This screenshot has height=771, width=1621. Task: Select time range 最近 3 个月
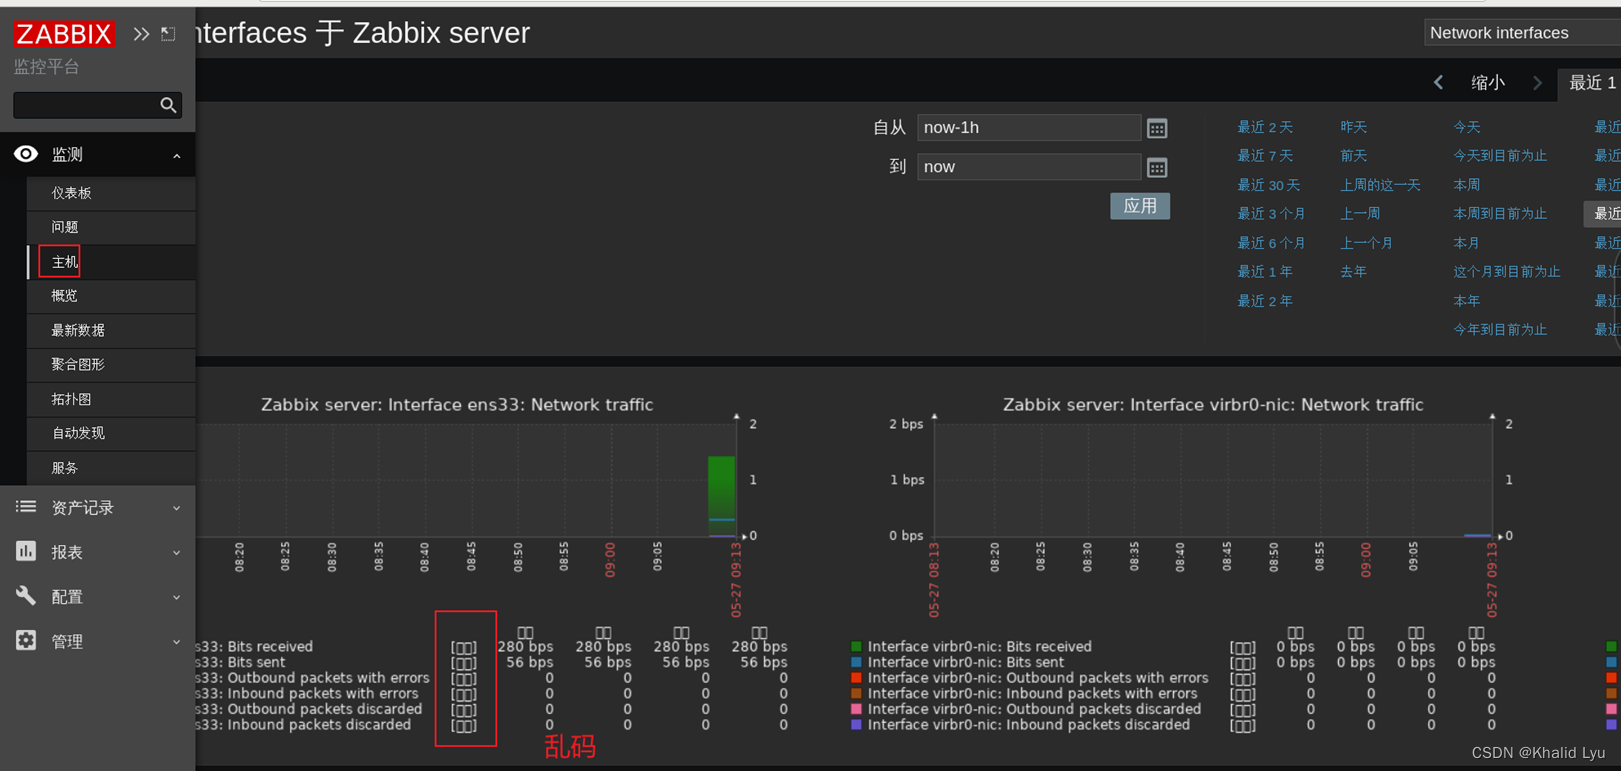click(x=1271, y=214)
